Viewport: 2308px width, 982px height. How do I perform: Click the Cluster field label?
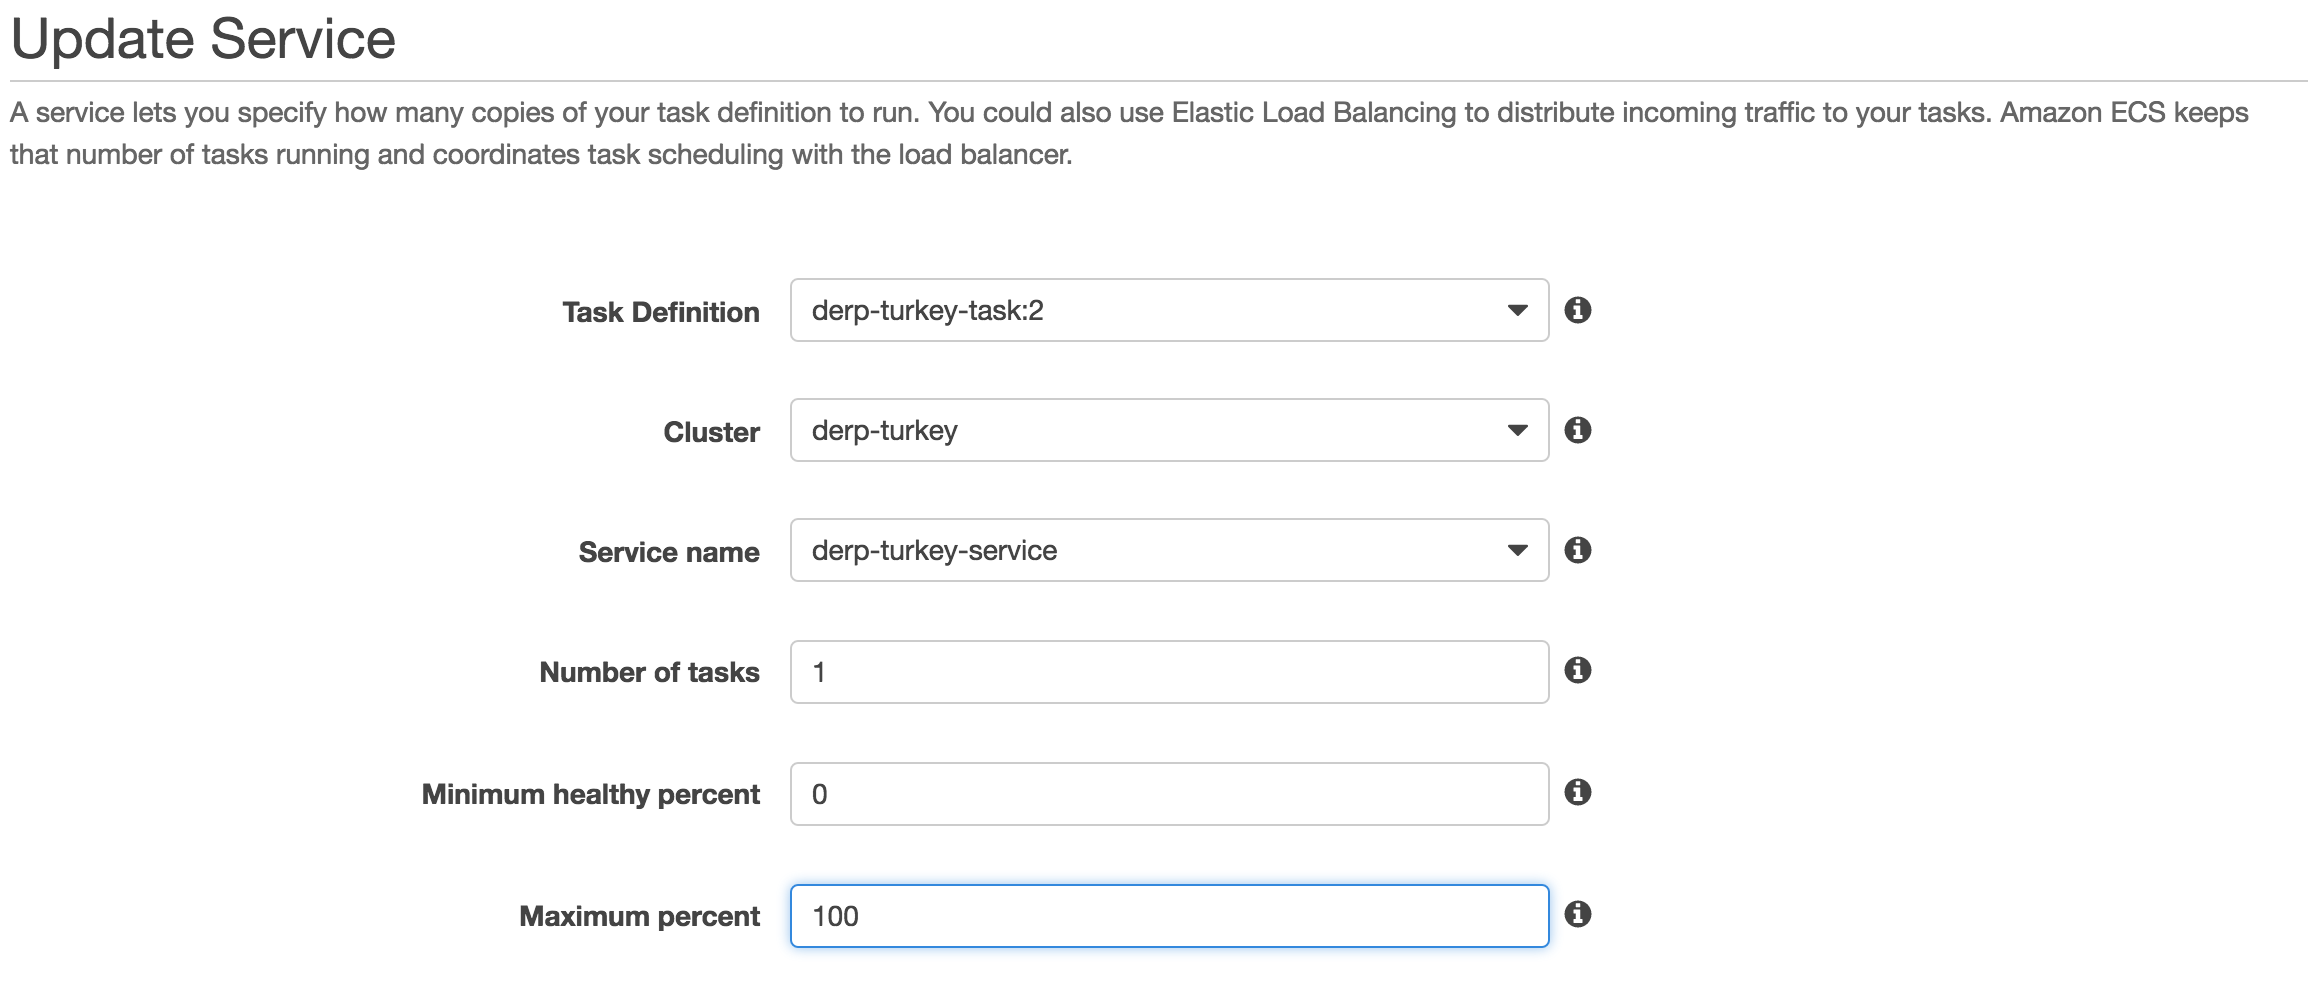tap(711, 432)
